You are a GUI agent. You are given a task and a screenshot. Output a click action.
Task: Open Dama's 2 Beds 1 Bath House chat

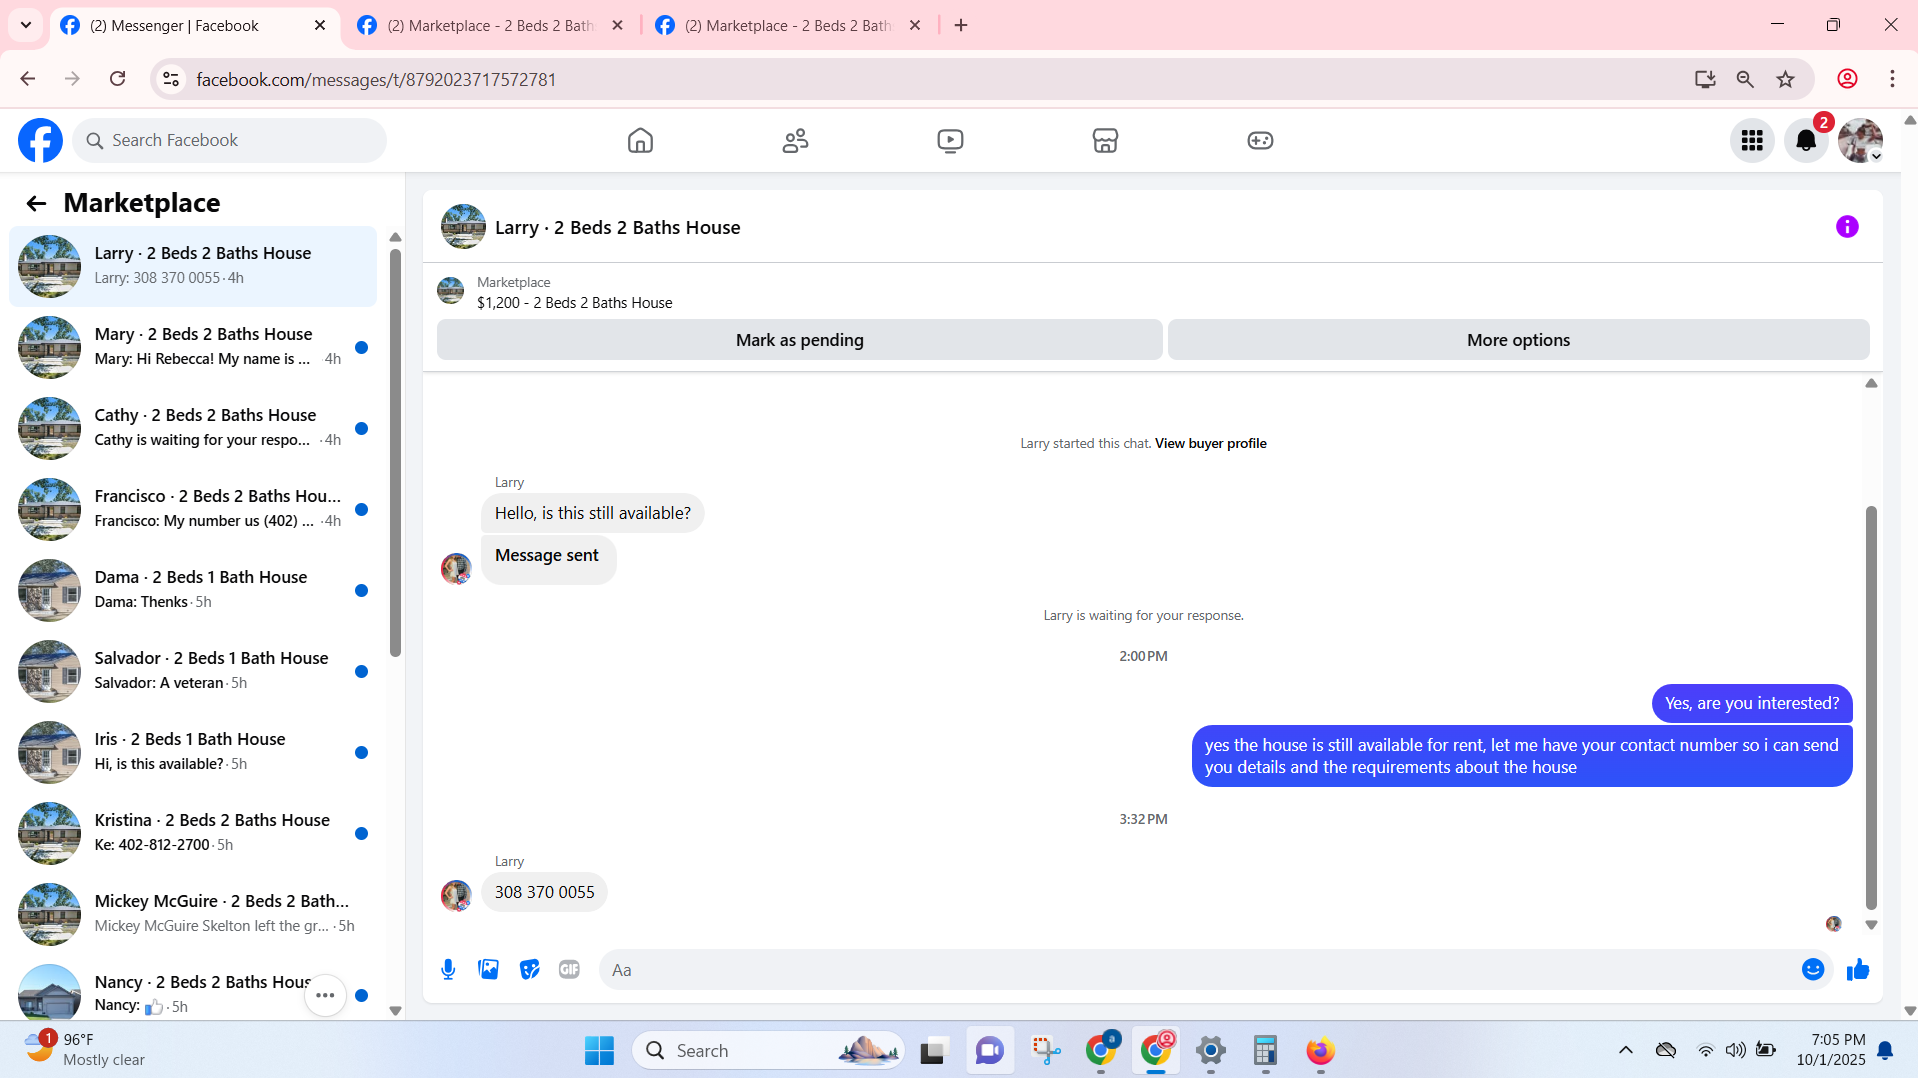[x=193, y=590]
